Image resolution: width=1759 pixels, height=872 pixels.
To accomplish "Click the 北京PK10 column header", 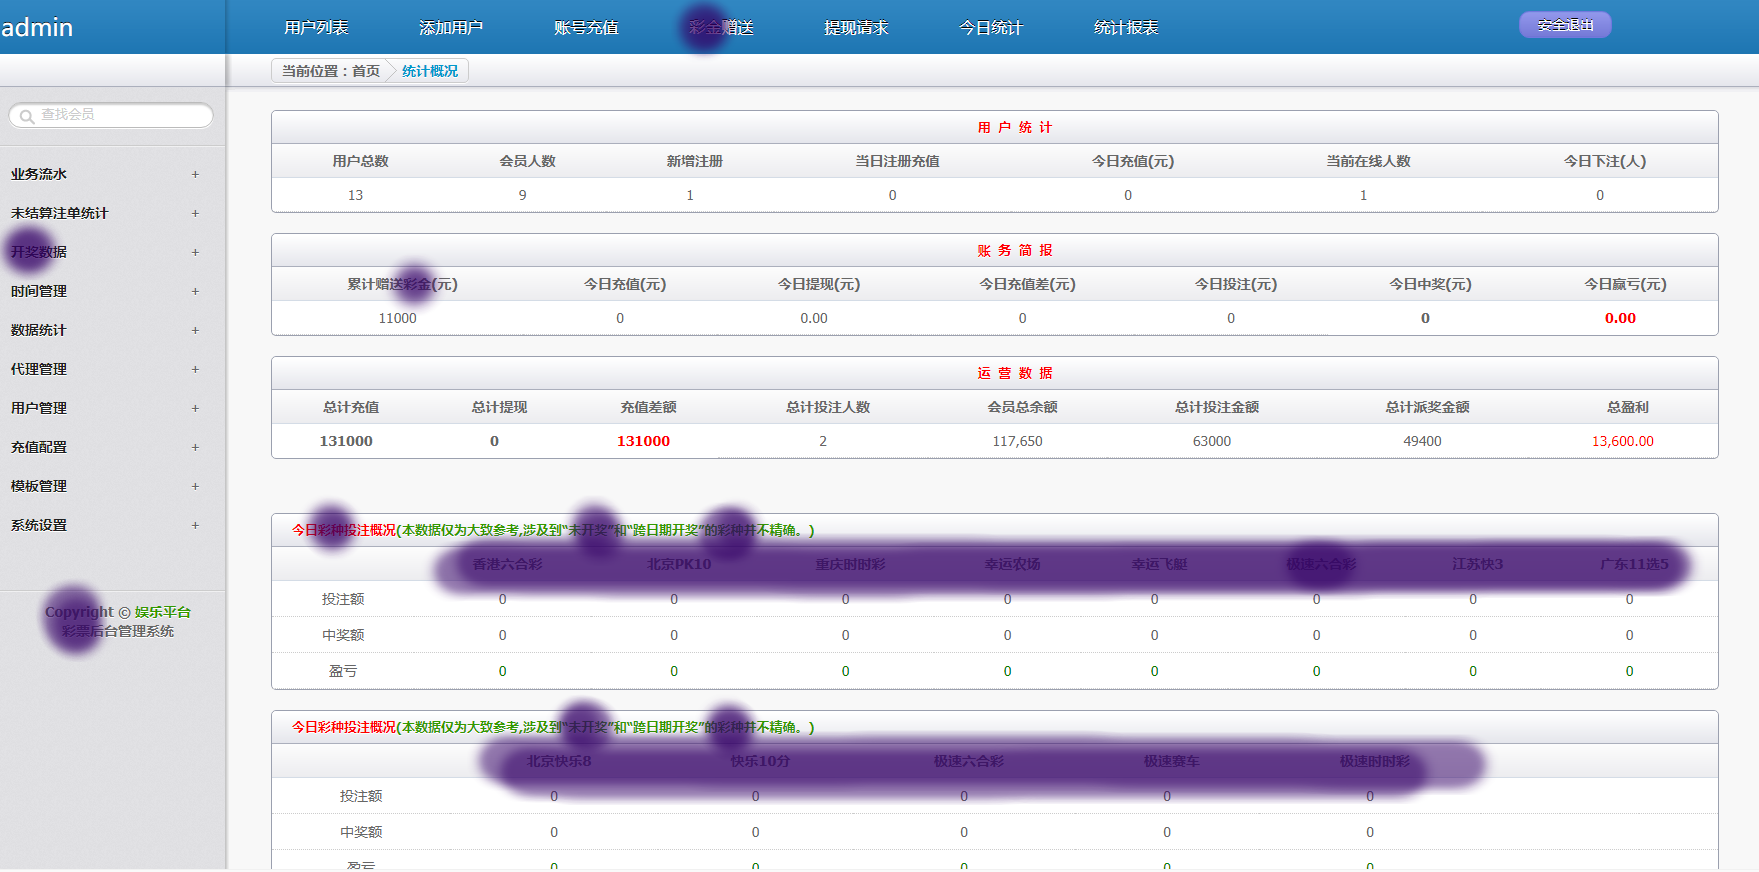I will point(679,564).
